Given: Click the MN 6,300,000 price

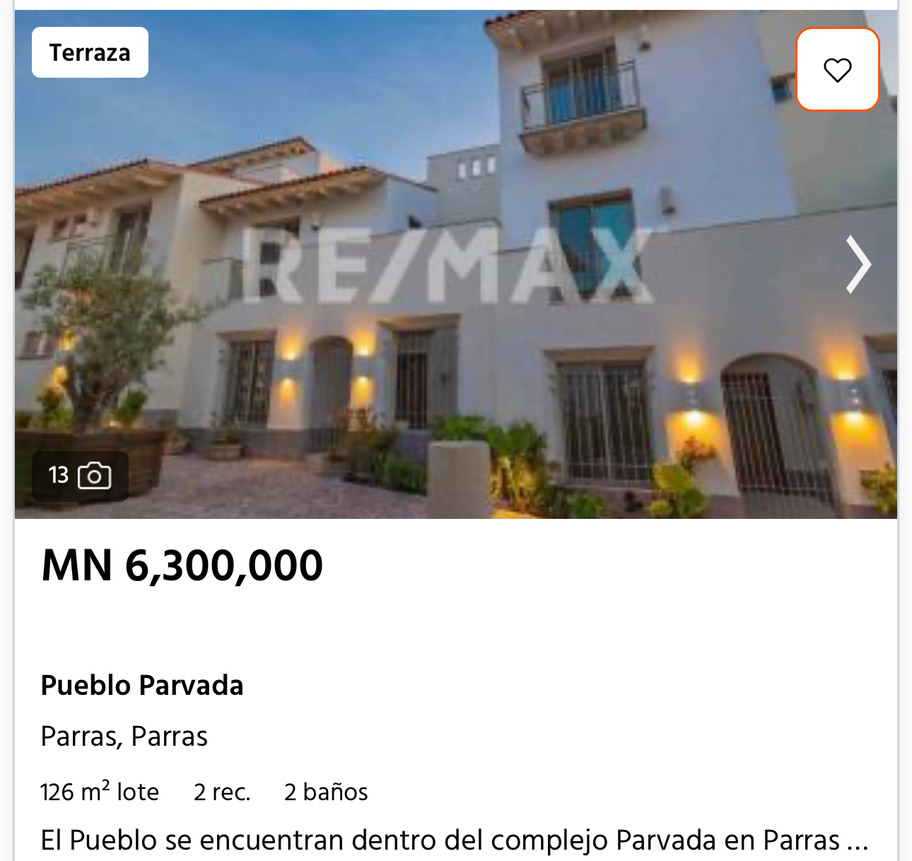Looking at the screenshot, I should tap(182, 565).
